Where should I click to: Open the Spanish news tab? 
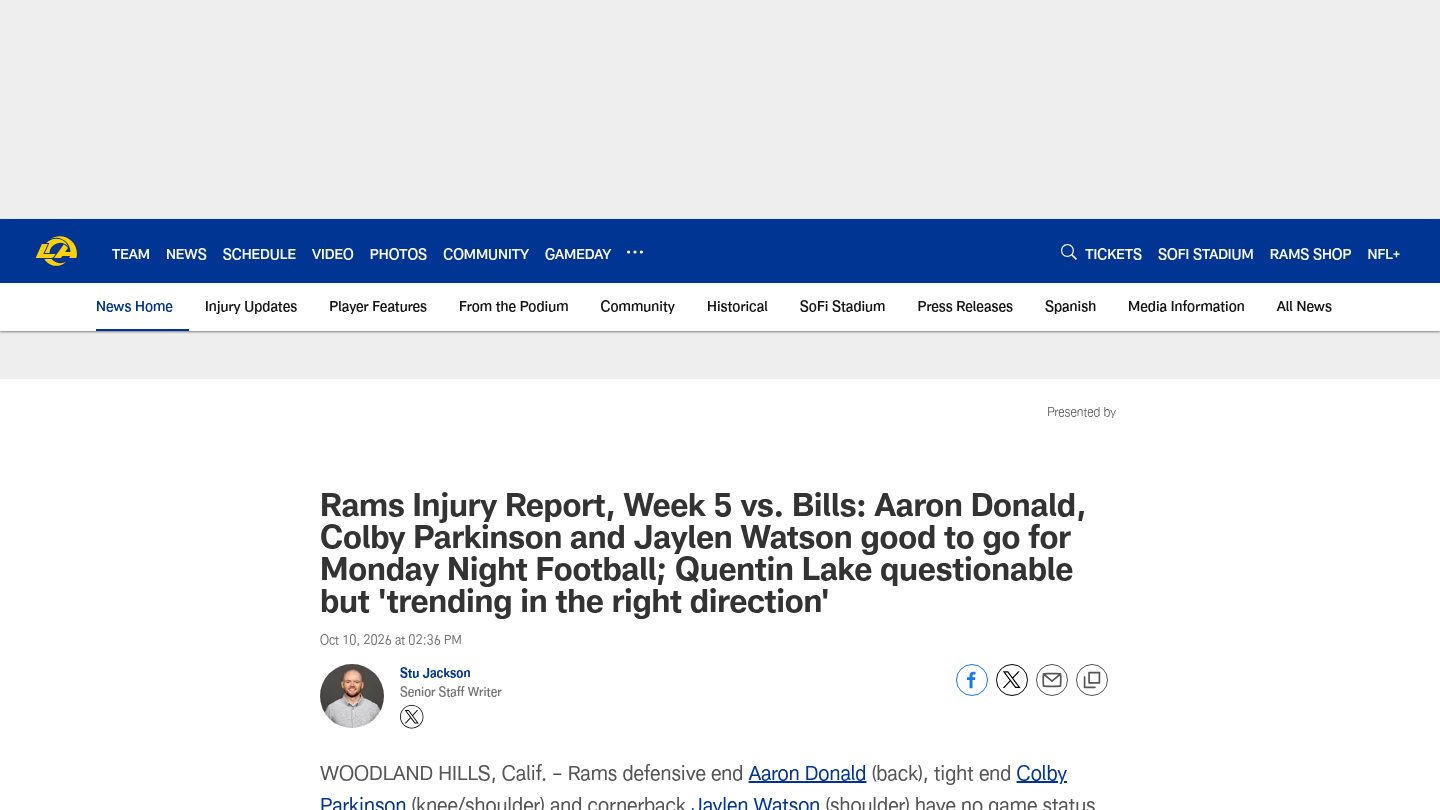coord(1070,307)
